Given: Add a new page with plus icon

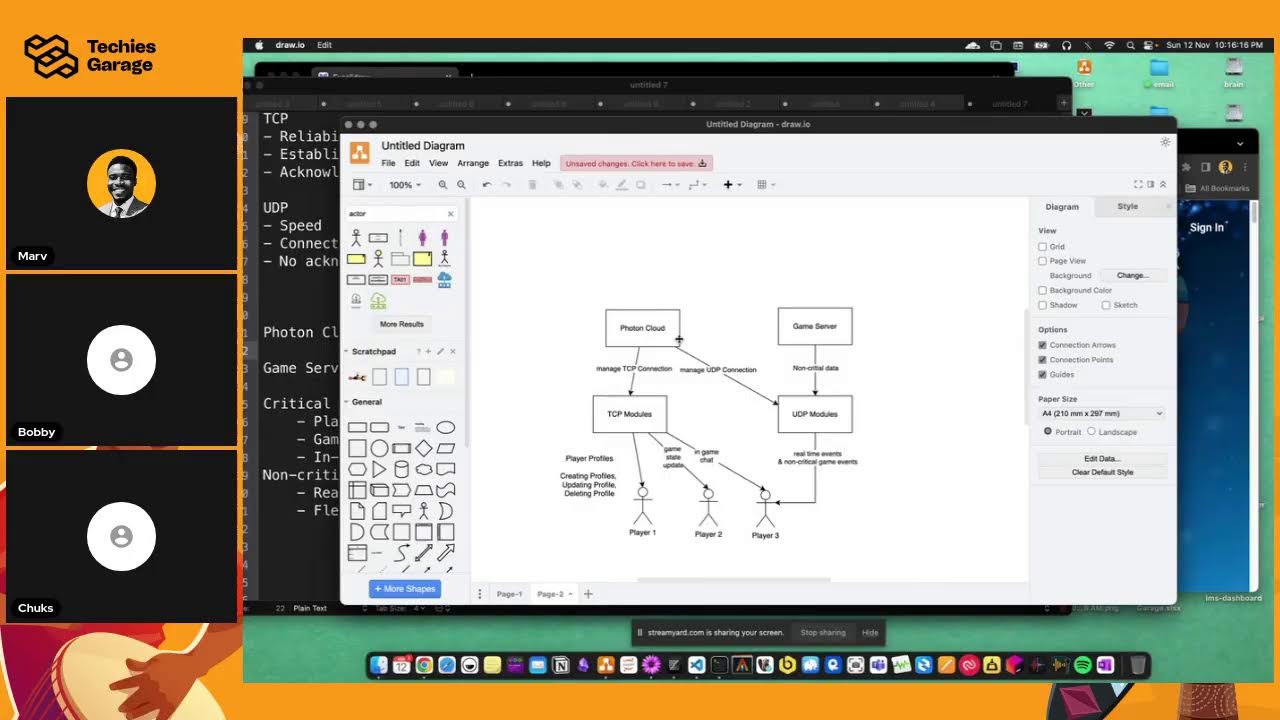Looking at the screenshot, I should tap(588, 594).
